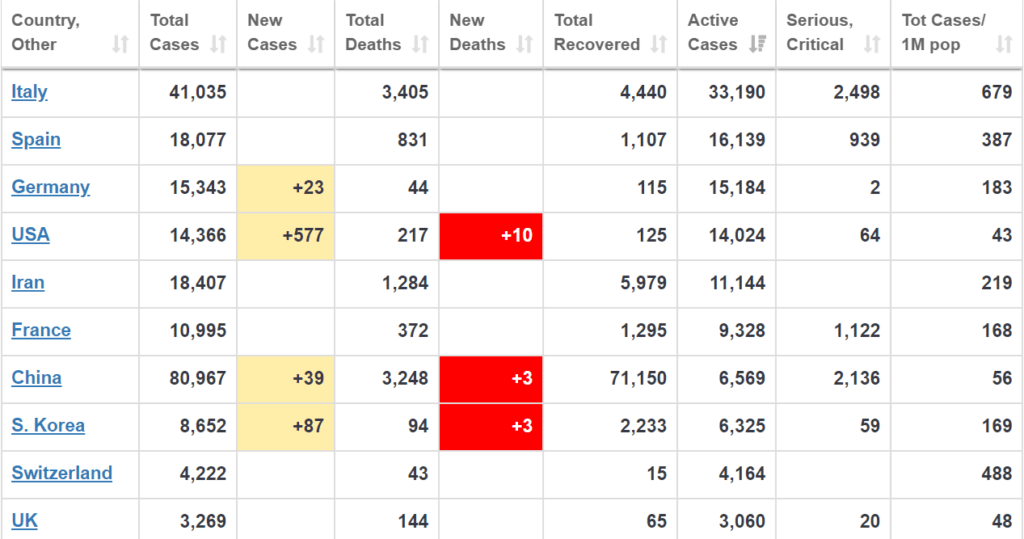Screen dimensions: 1024x539
Task: Open the Germany country link
Action: (x=50, y=188)
